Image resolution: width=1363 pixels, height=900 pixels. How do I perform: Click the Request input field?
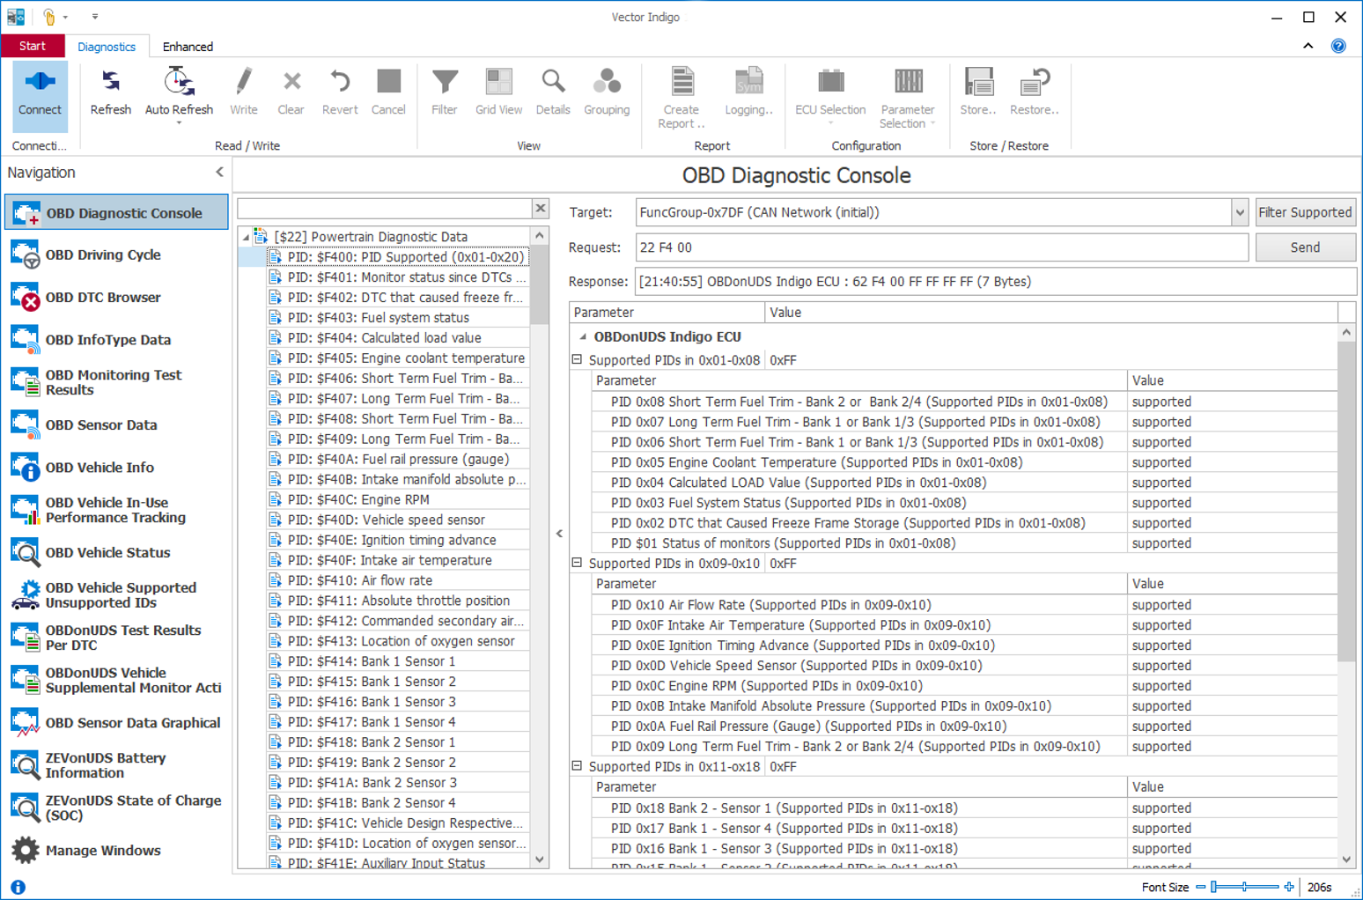941,247
